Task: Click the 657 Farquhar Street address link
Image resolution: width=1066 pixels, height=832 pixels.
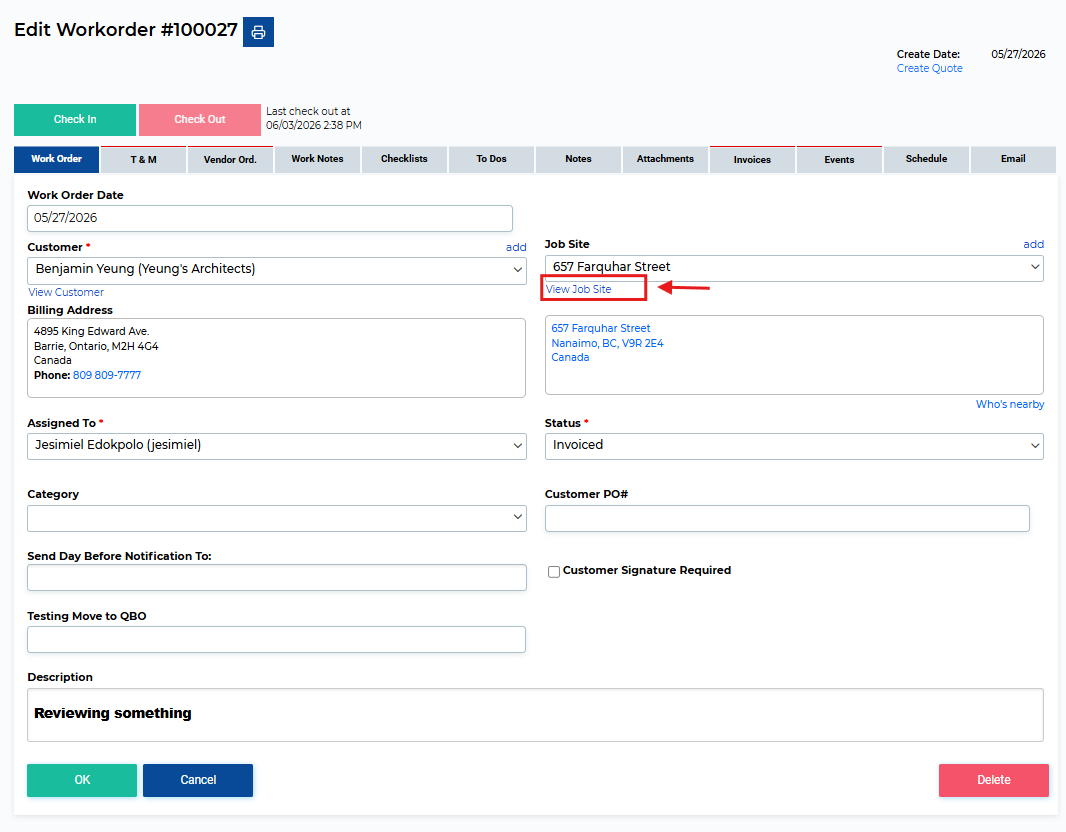Action: (x=601, y=328)
